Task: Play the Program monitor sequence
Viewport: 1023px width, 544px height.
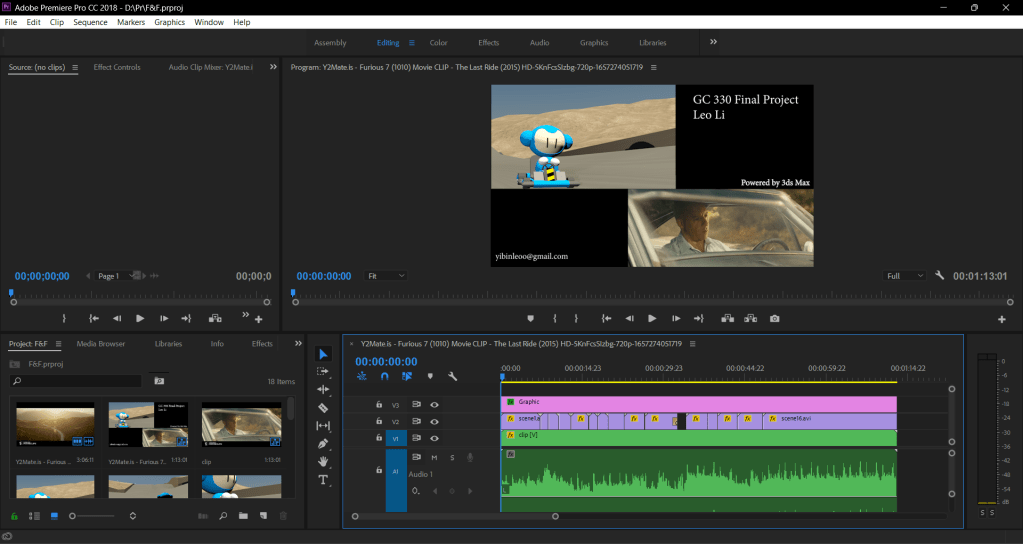Action: pyautogui.click(x=652, y=318)
